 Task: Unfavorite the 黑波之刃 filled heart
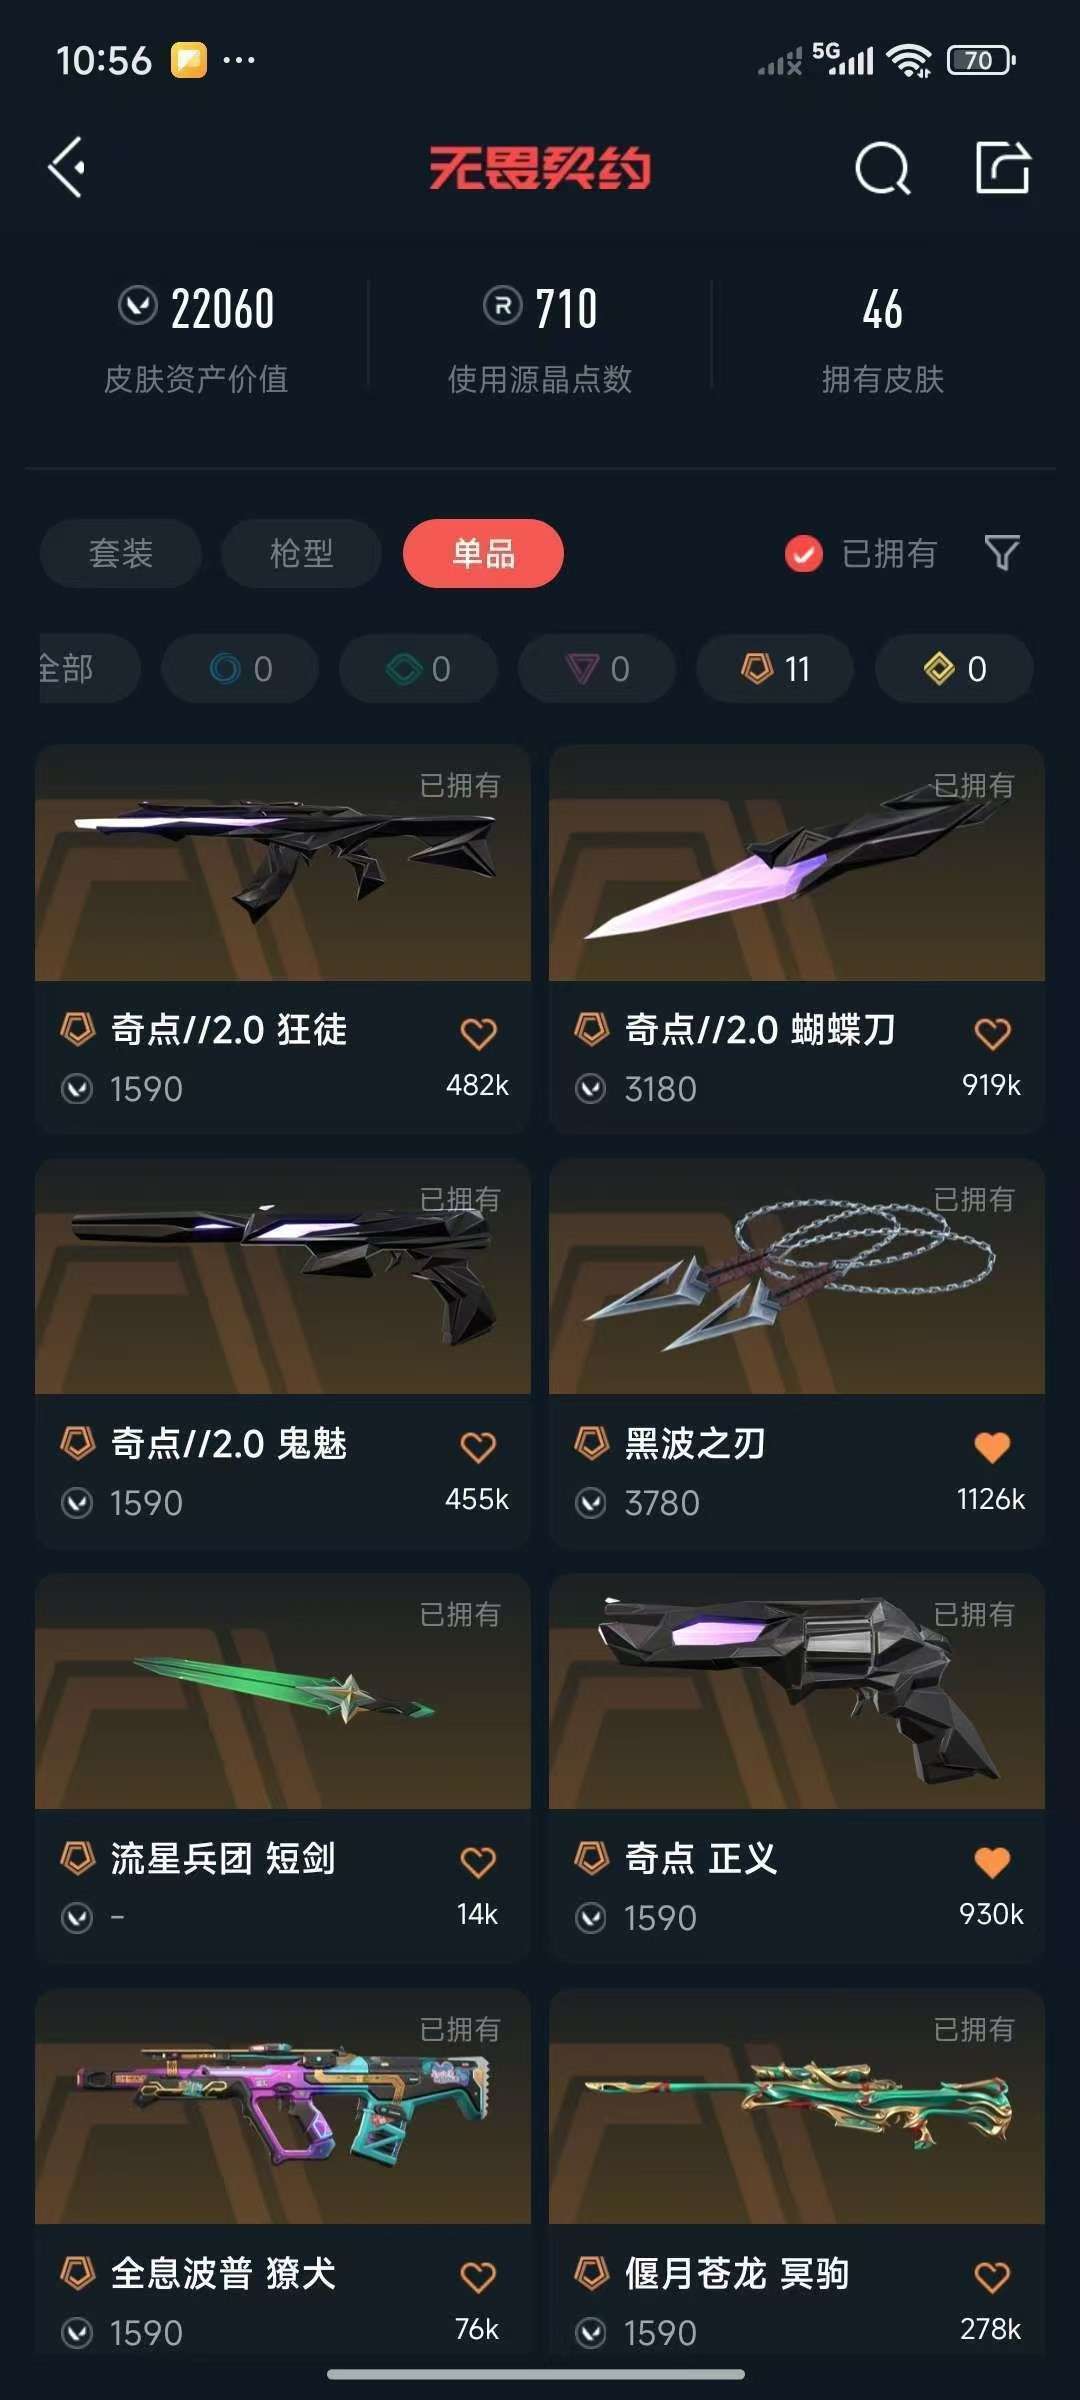tap(992, 1447)
